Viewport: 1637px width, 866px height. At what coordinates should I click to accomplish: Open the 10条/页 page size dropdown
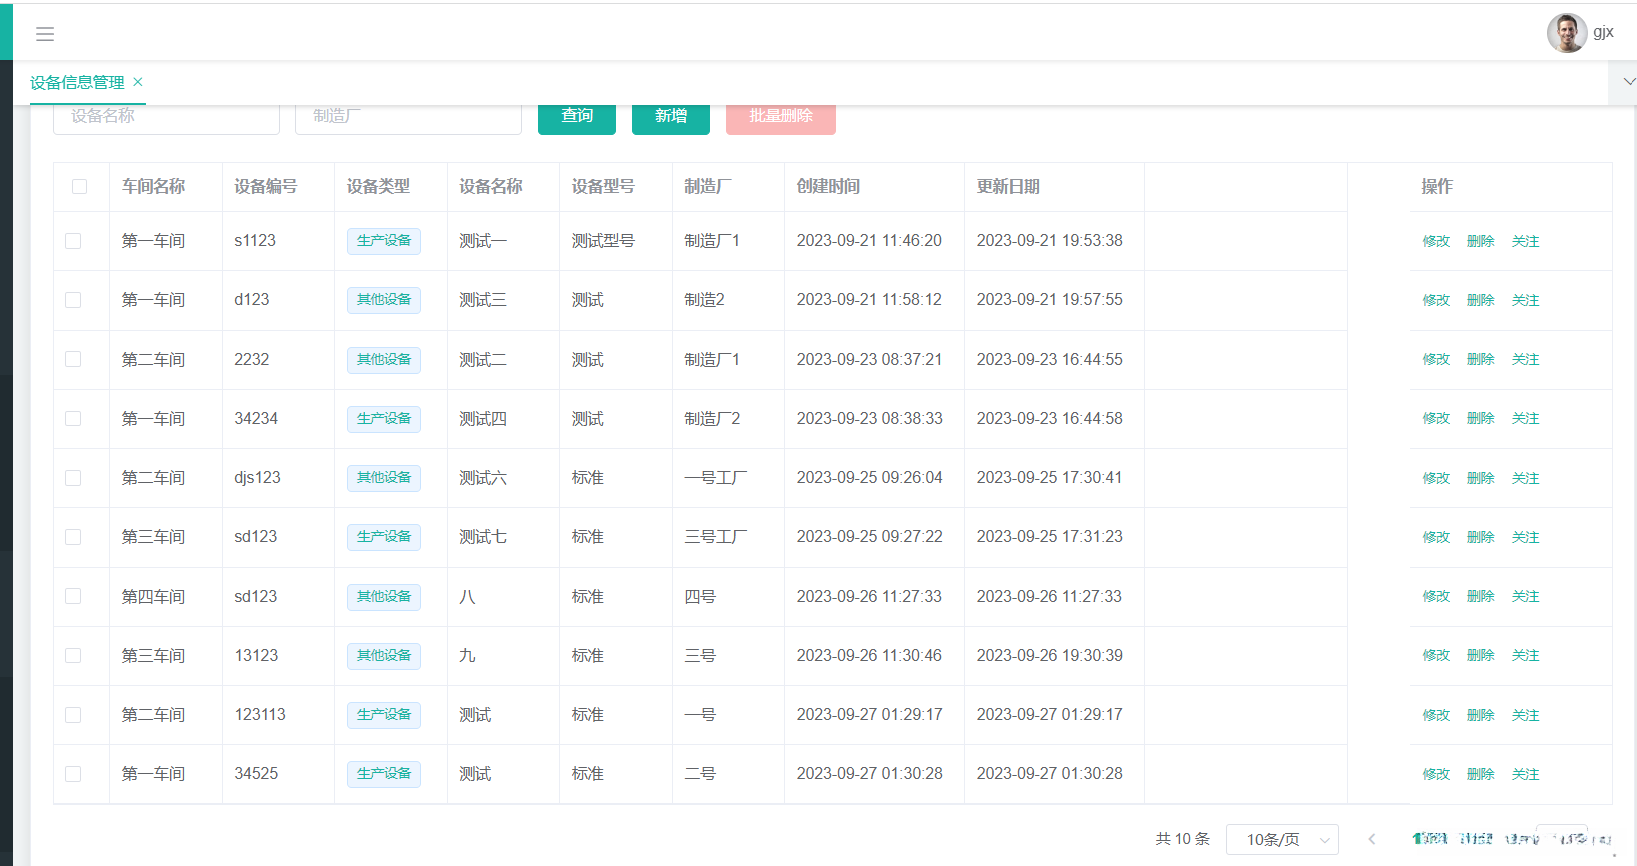point(1281,839)
